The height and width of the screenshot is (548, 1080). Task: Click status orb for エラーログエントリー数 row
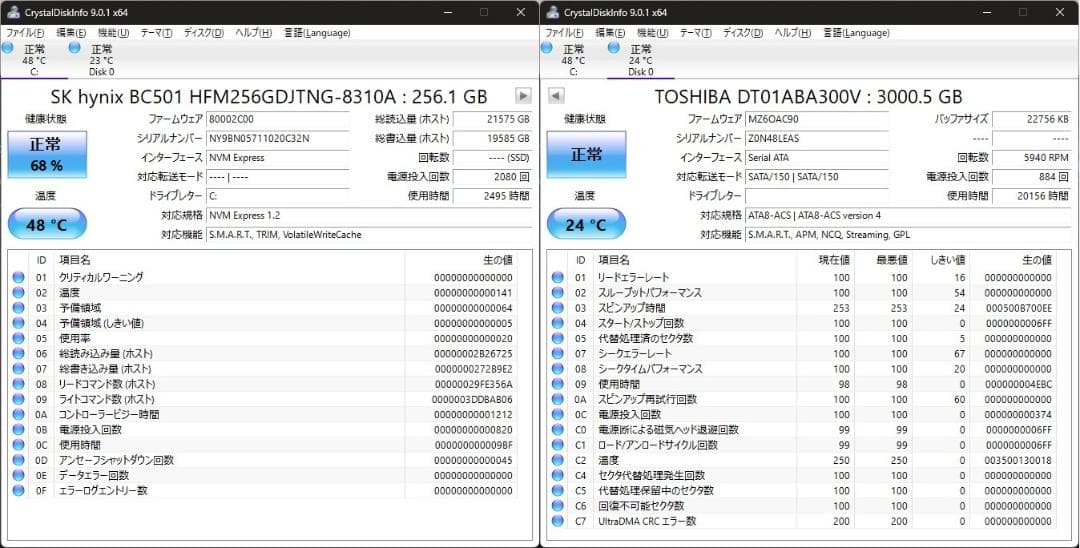click(x=18, y=490)
